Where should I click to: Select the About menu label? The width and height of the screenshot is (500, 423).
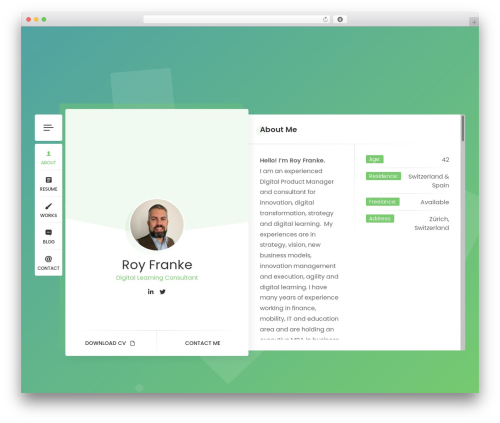49,163
